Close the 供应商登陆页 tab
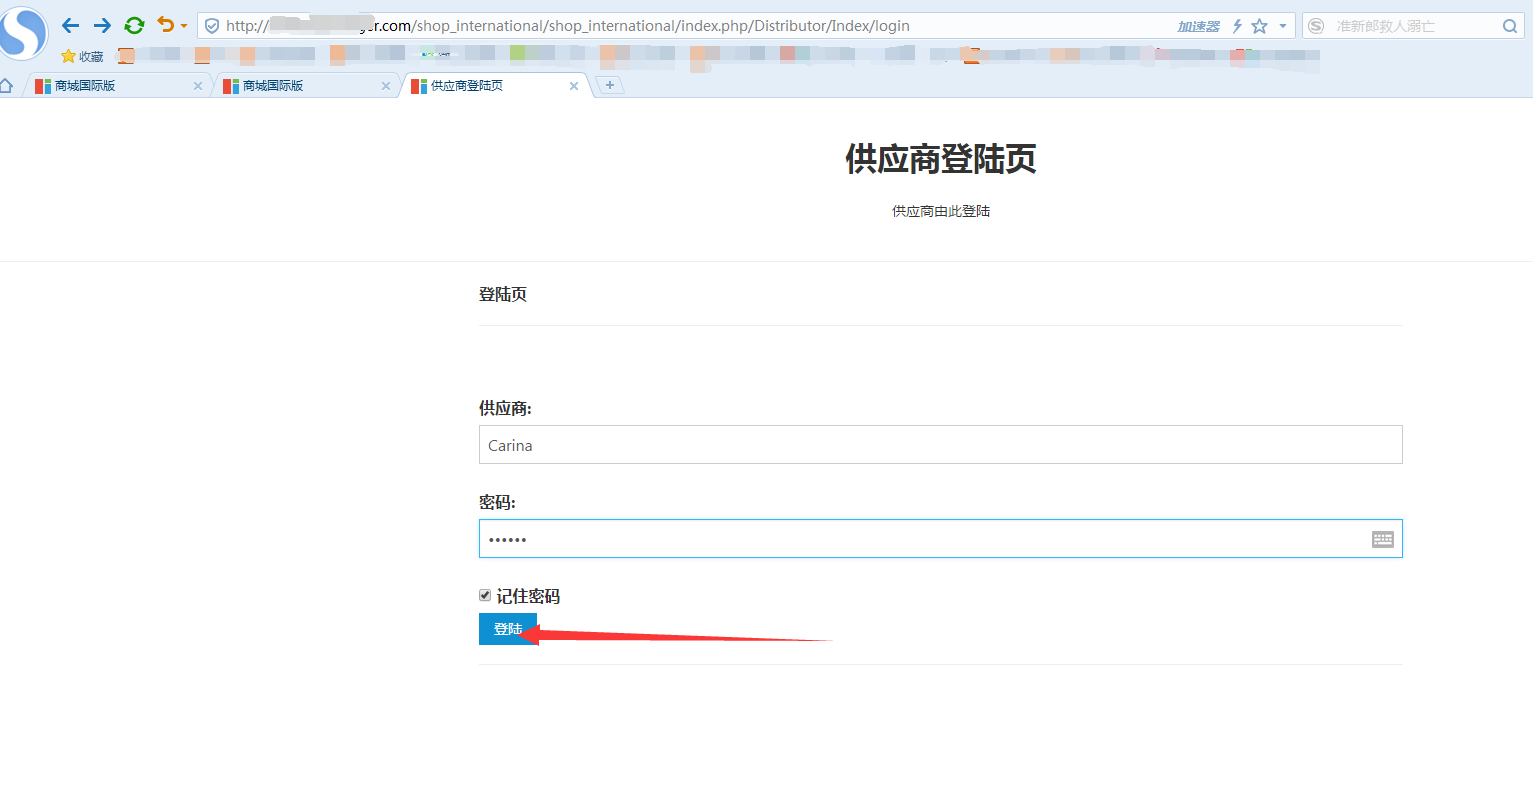 [573, 86]
